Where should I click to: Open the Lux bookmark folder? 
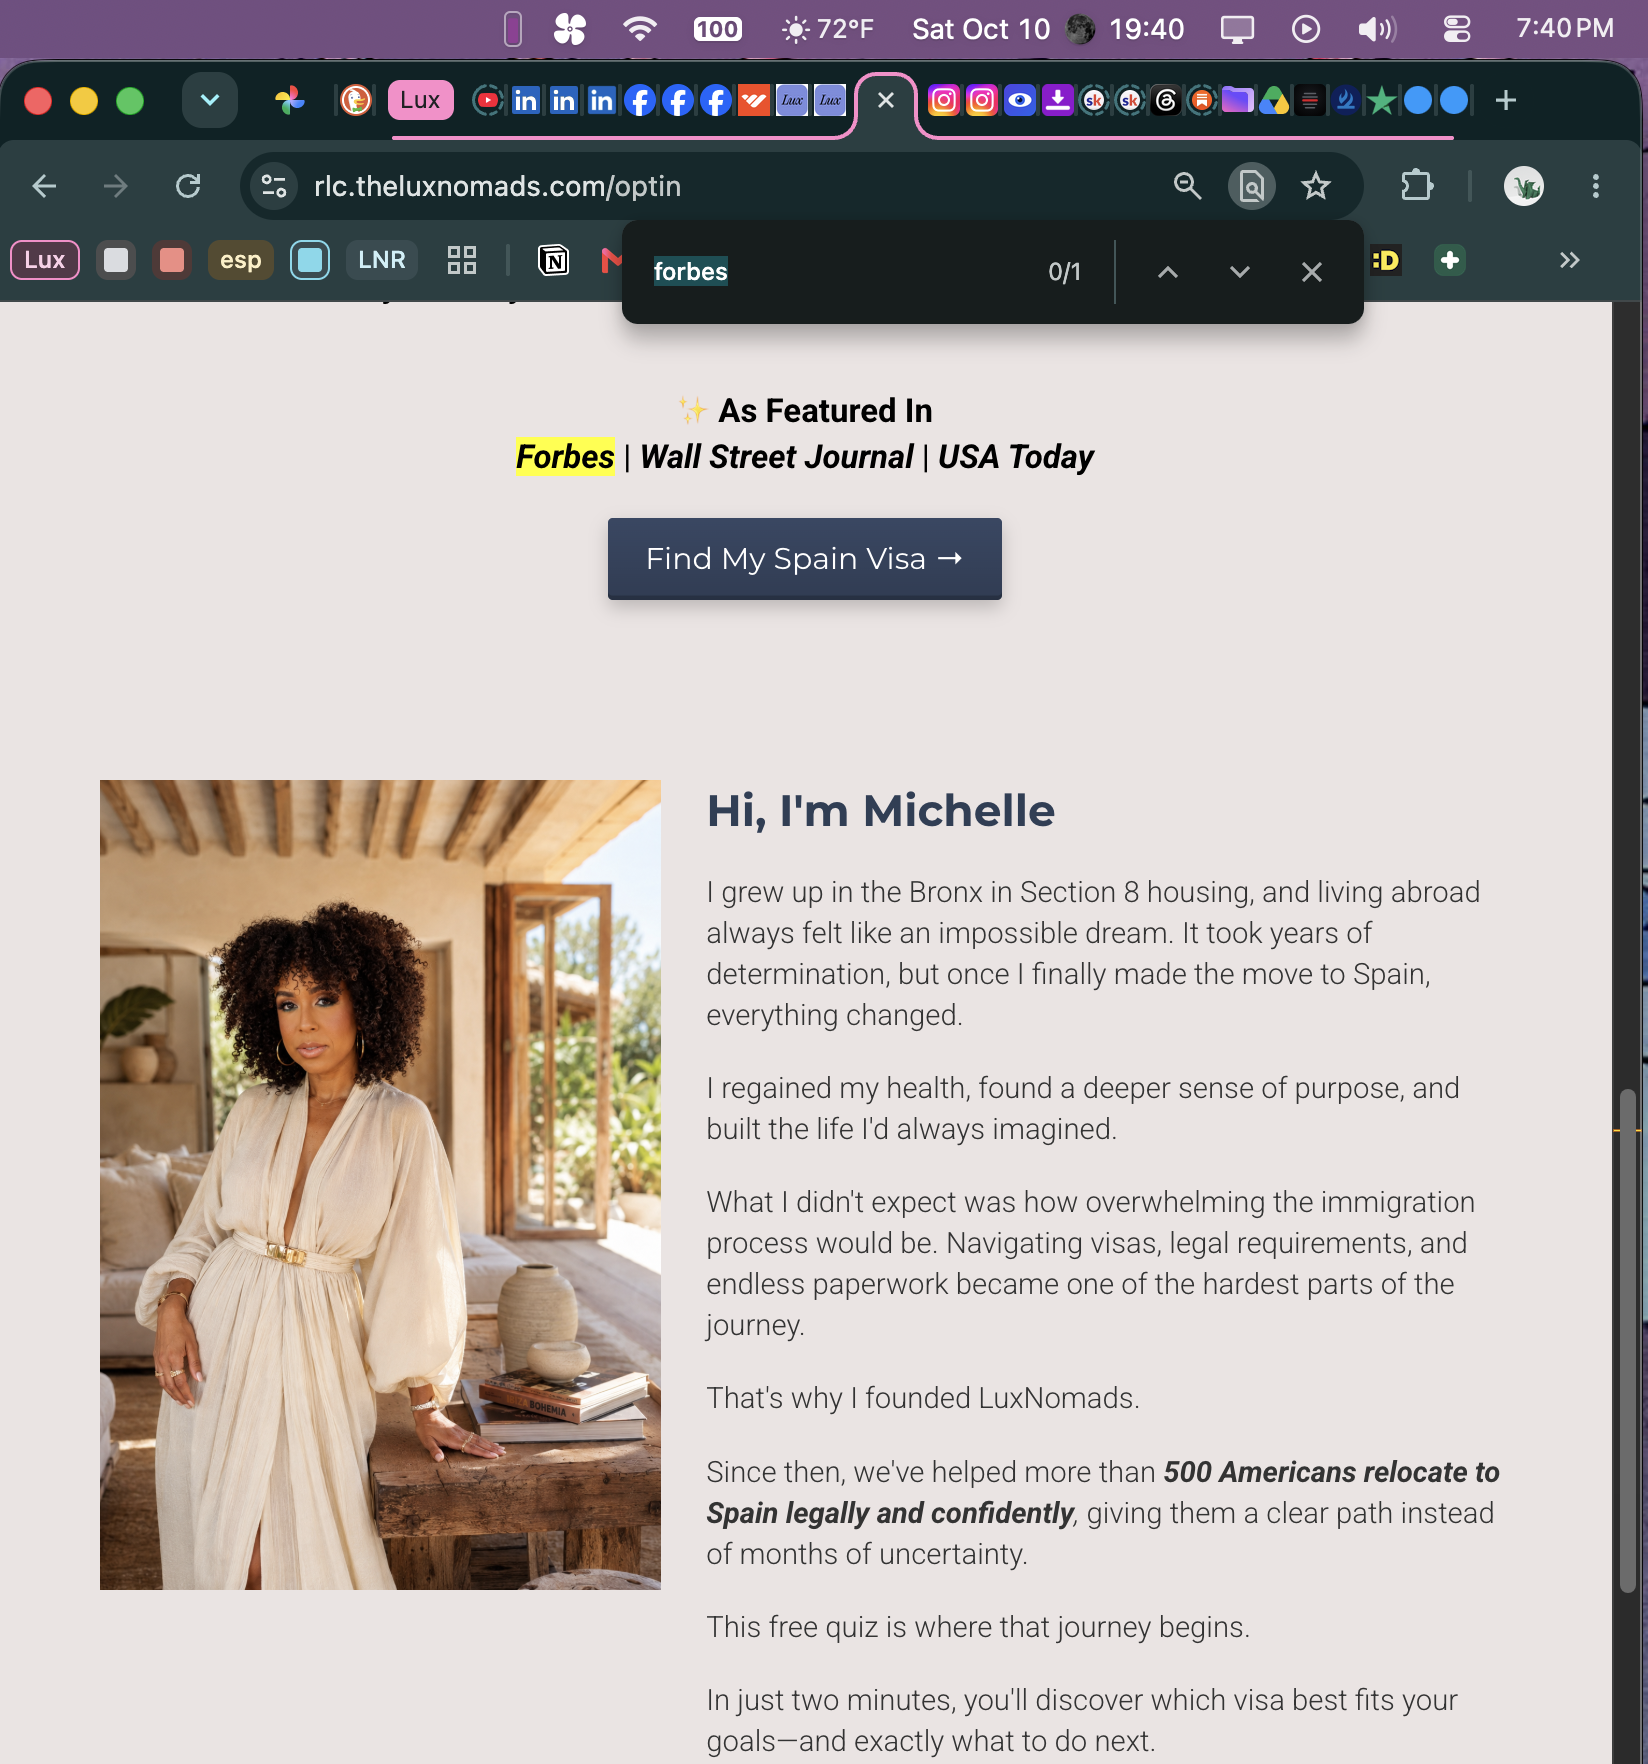click(x=45, y=260)
